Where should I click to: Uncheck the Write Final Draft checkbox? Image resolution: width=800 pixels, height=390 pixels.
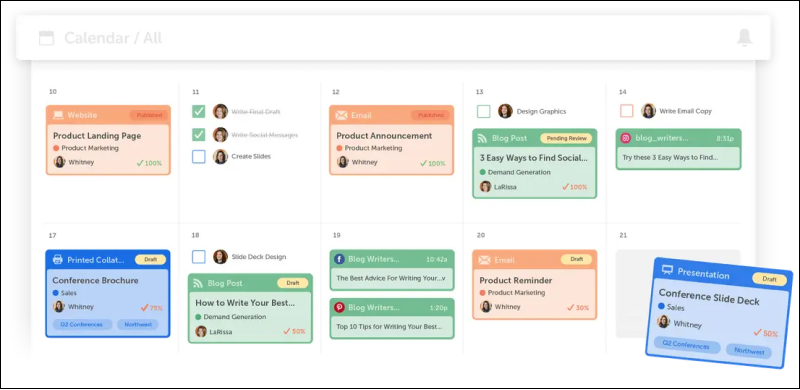tap(199, 111)
